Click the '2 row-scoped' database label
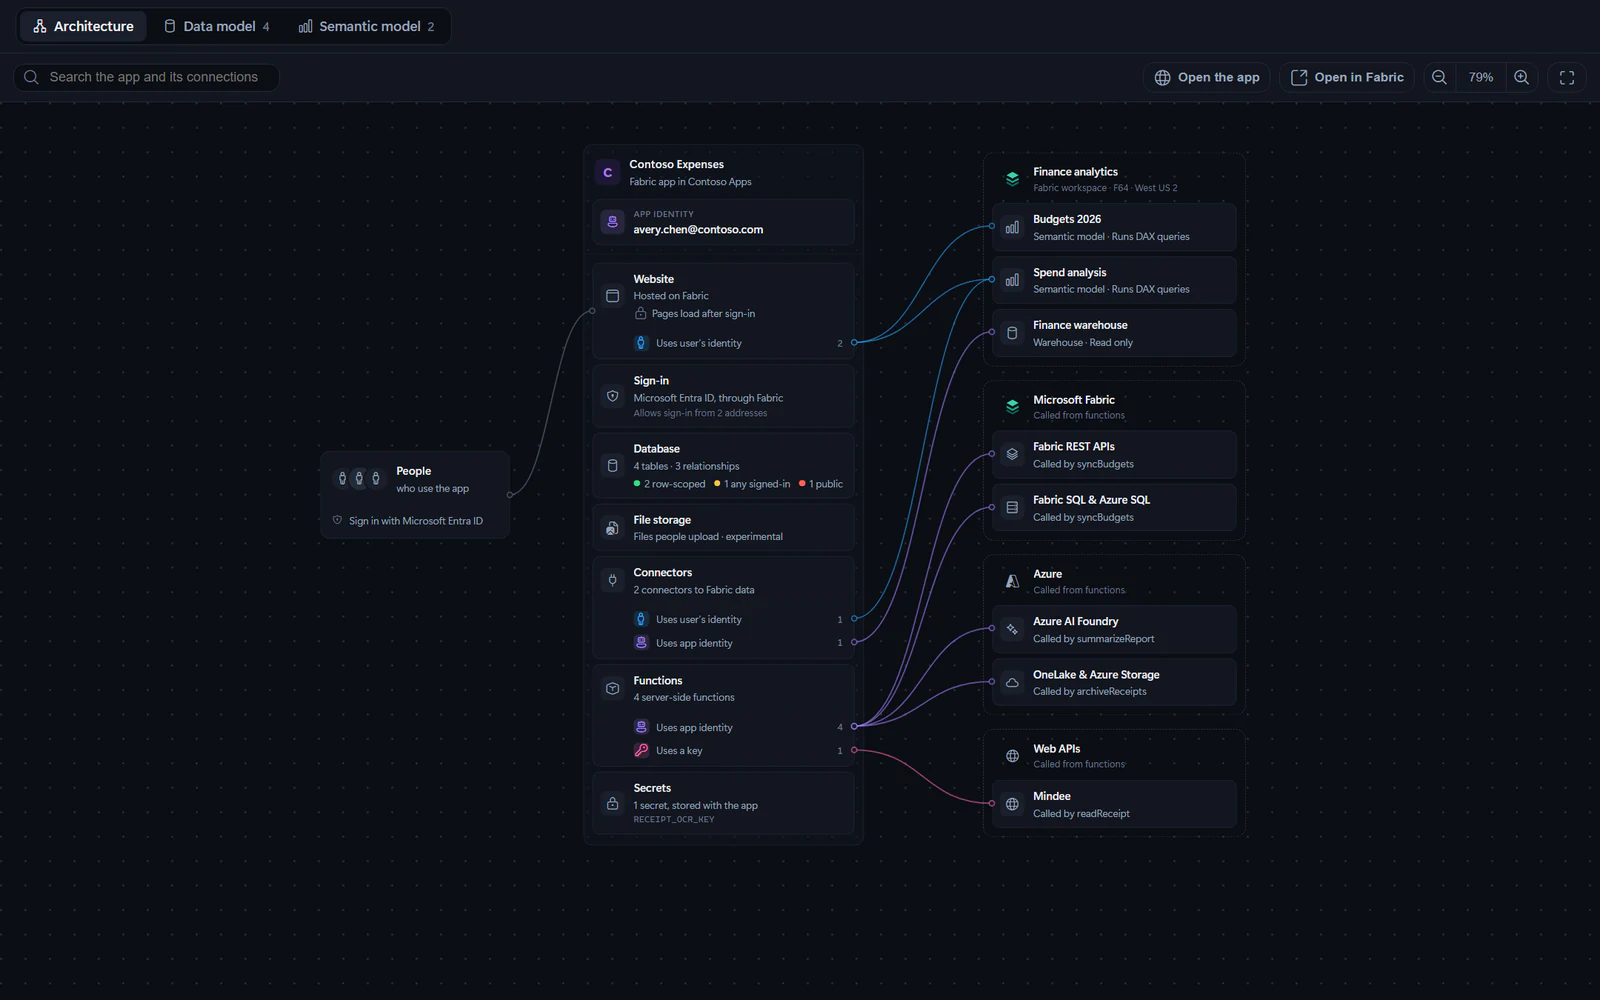The height and width of the screenshot is (1000, 1600). [669, 484]
